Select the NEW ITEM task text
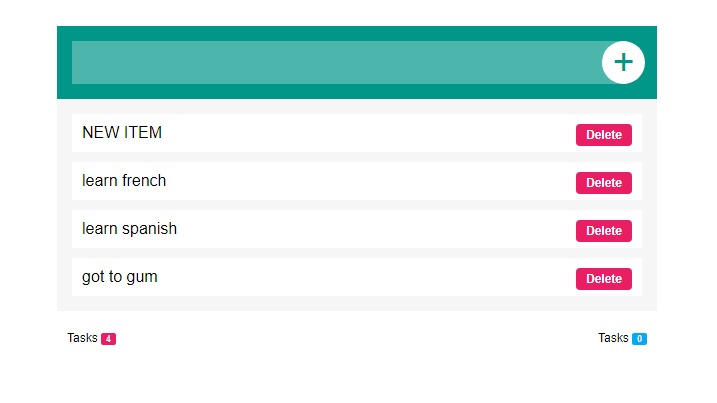 122,133
